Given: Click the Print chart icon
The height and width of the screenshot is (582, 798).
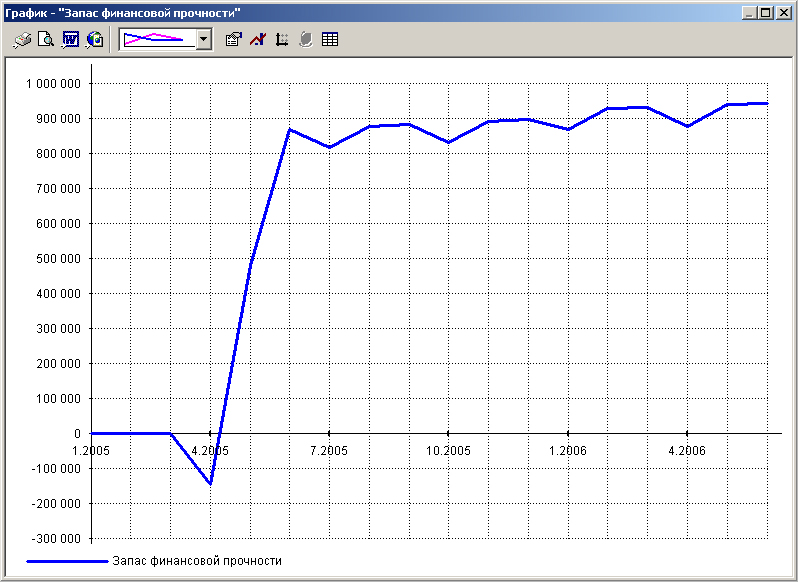Looking at the screenshot, I should (x=22, y=40).
